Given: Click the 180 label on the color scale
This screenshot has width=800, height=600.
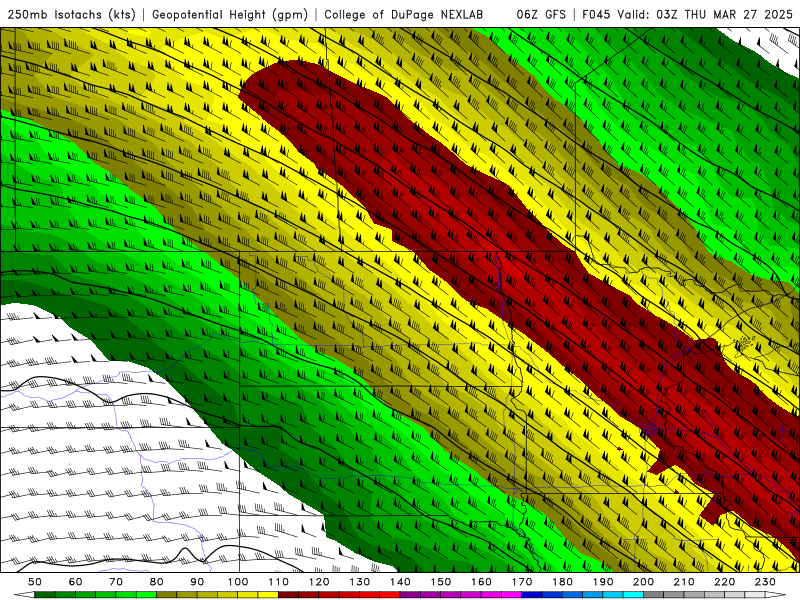Looking at the screenshot, I should pos(563,582).
